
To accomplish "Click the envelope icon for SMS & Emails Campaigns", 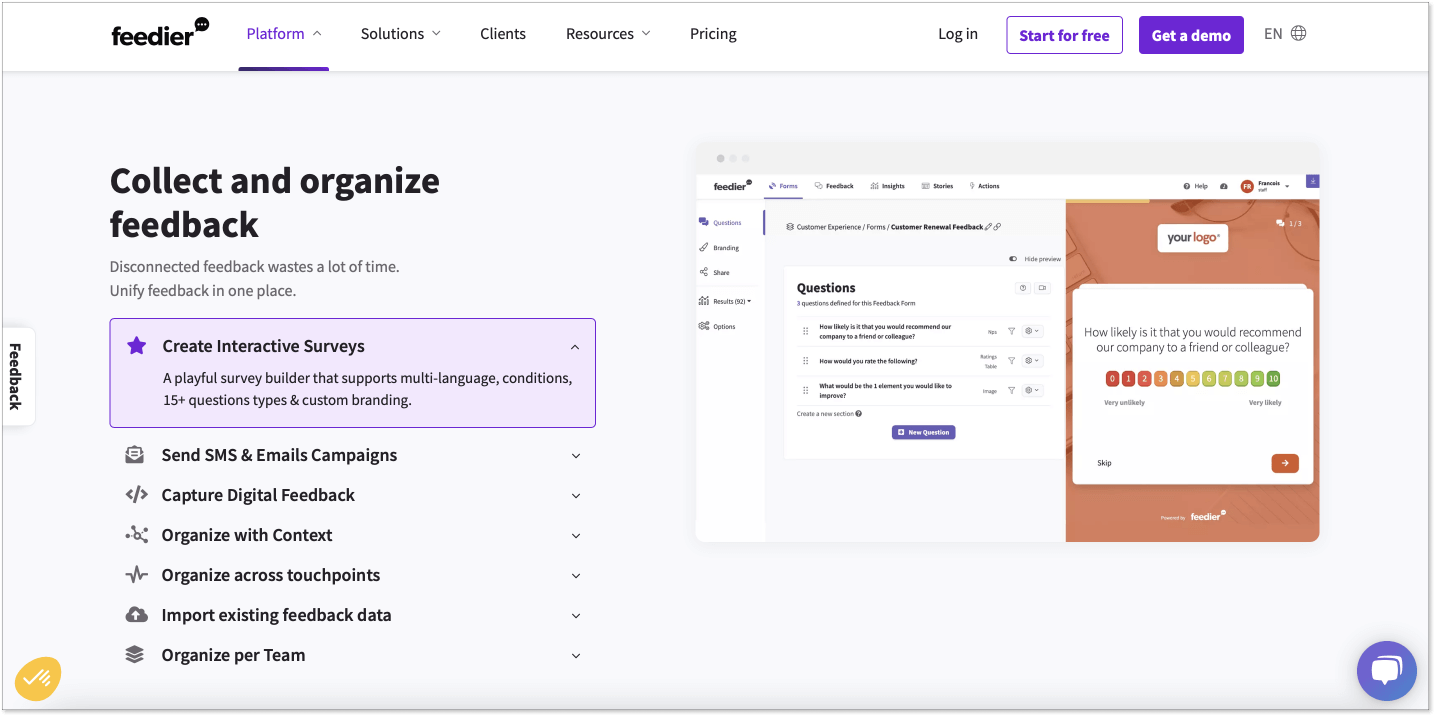I will click(135, 455).
